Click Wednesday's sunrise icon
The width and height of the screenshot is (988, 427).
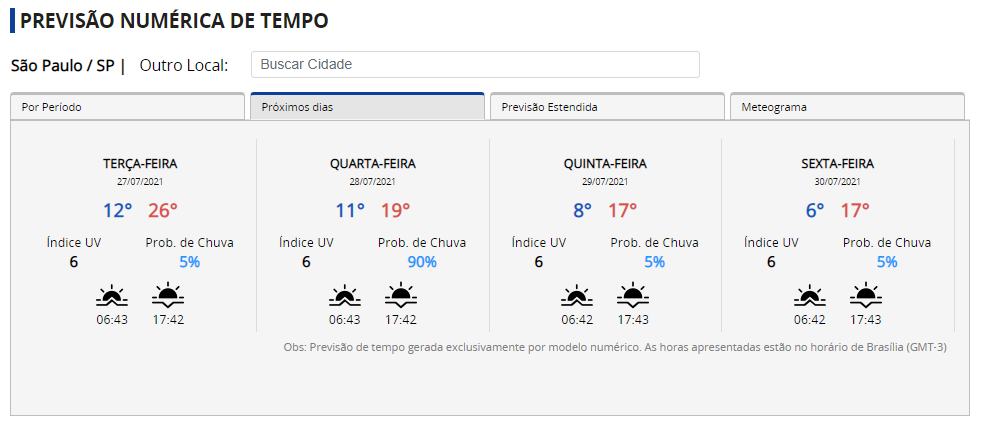[x=345, y=296]
